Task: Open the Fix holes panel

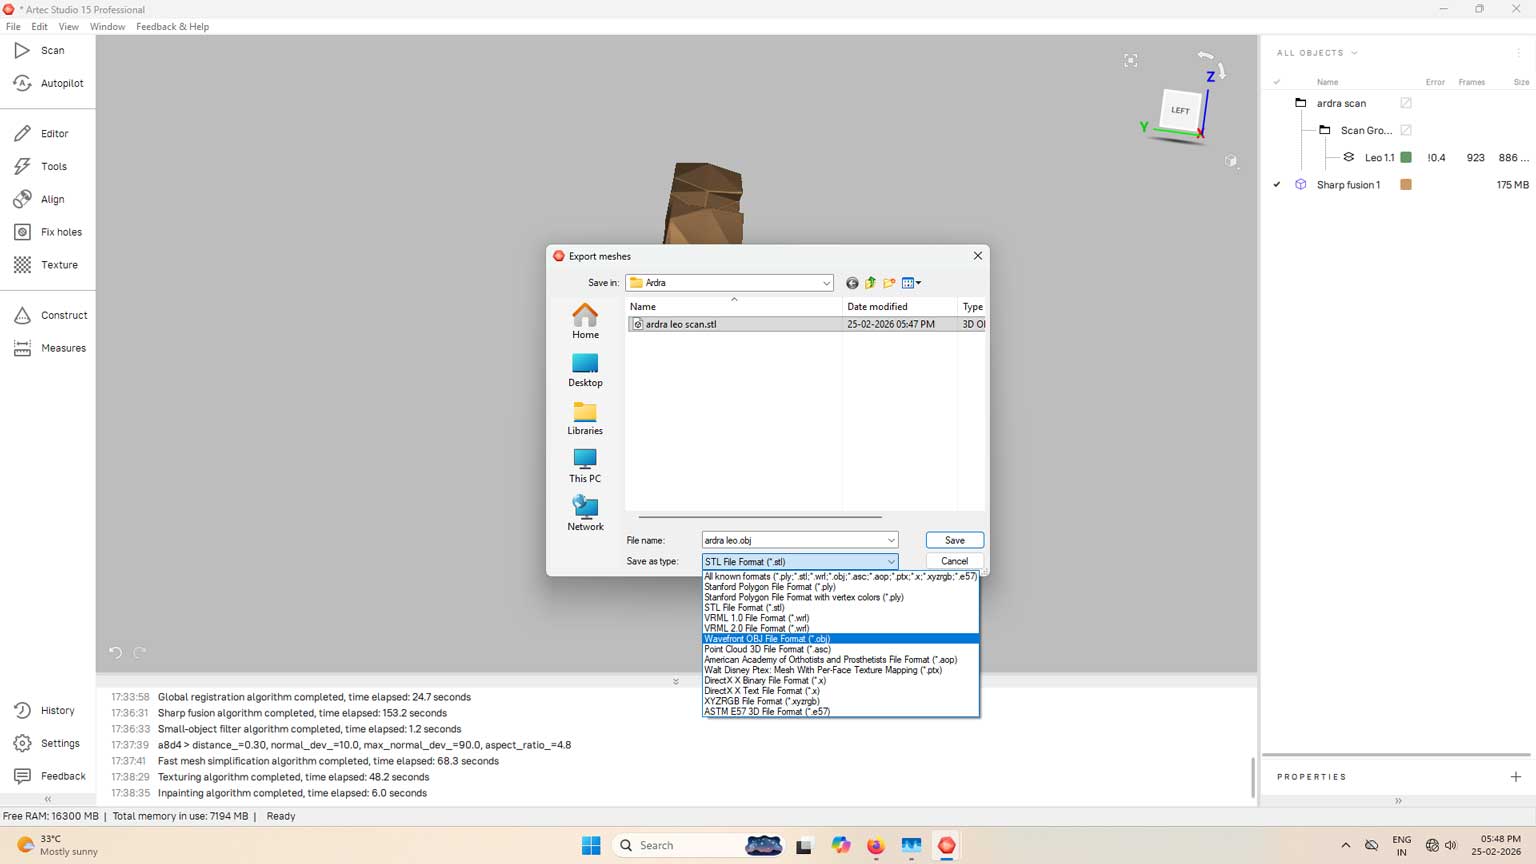Action: tap(48, 232)
